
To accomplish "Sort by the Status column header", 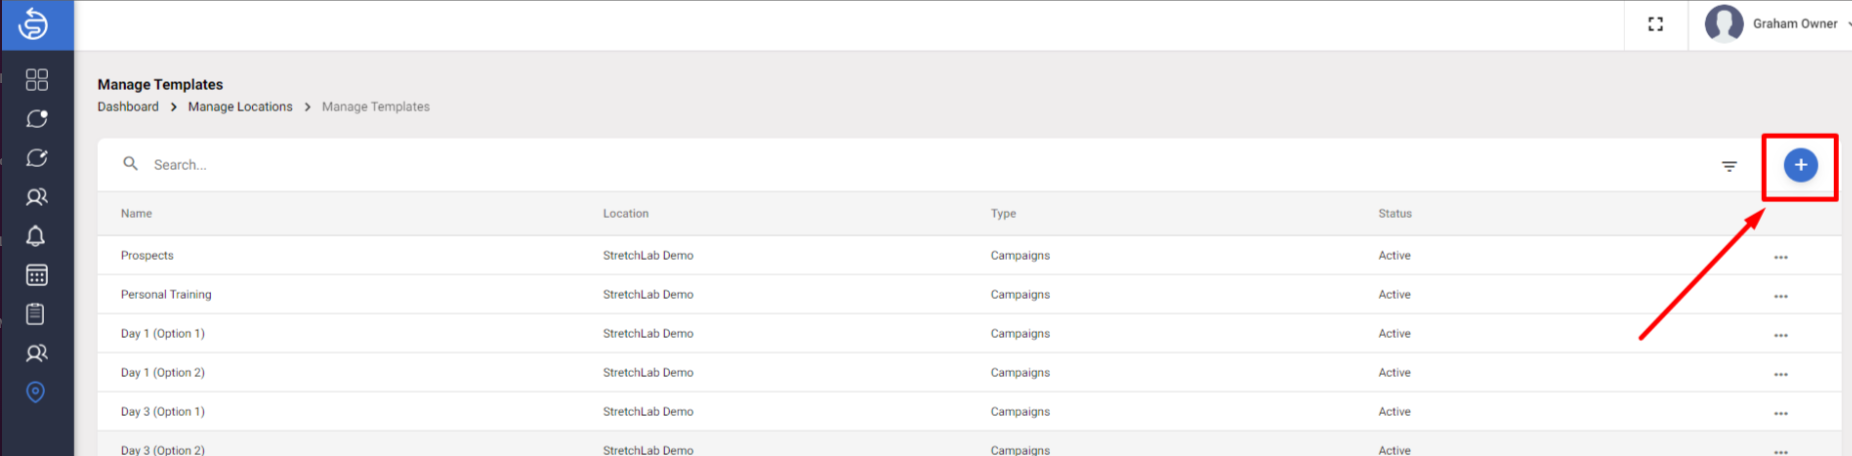I will (x=1395, y=214).
